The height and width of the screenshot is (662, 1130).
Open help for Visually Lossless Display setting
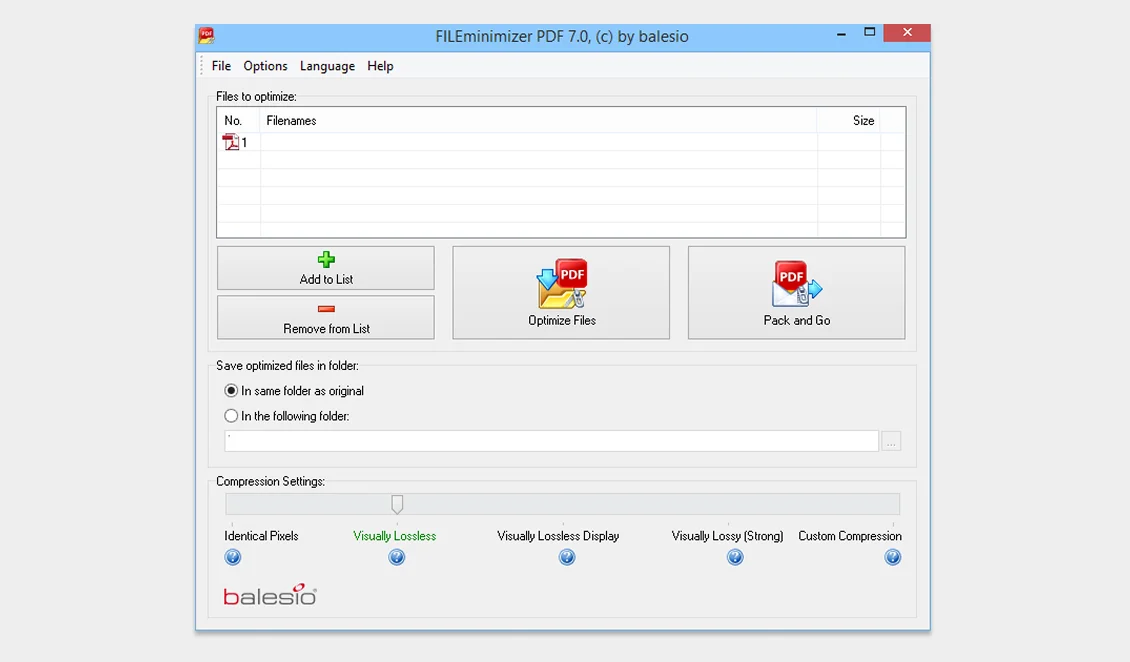tap(567, 557)
